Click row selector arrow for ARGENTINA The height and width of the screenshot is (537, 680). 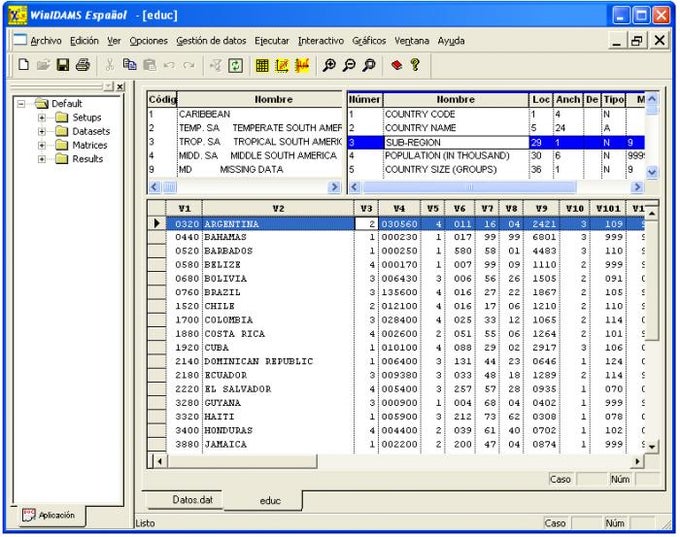[x=157, y=223]
